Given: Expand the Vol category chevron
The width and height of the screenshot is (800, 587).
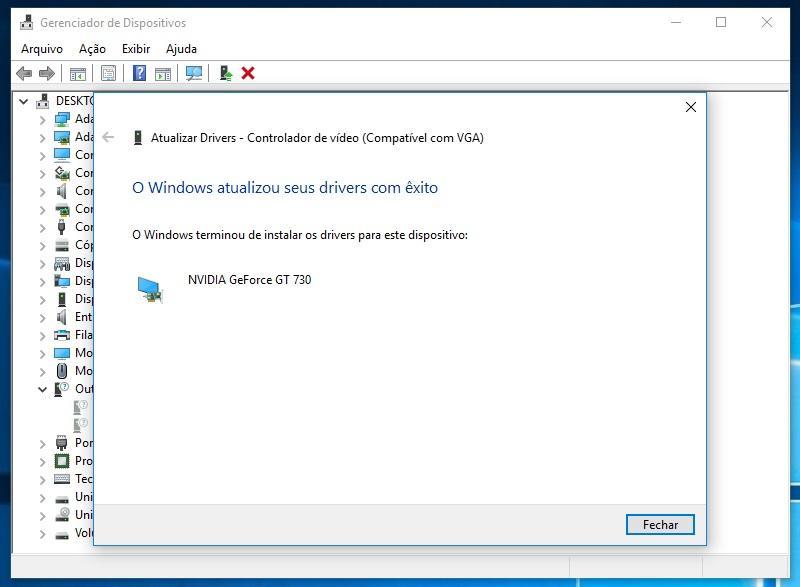Looking at the screenshot, I should click(x=42, y=533).
